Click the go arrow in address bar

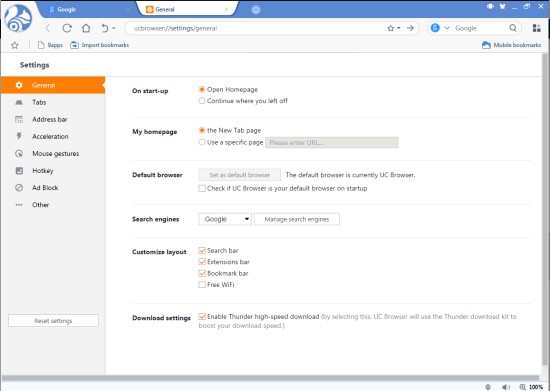coord(410,28)
